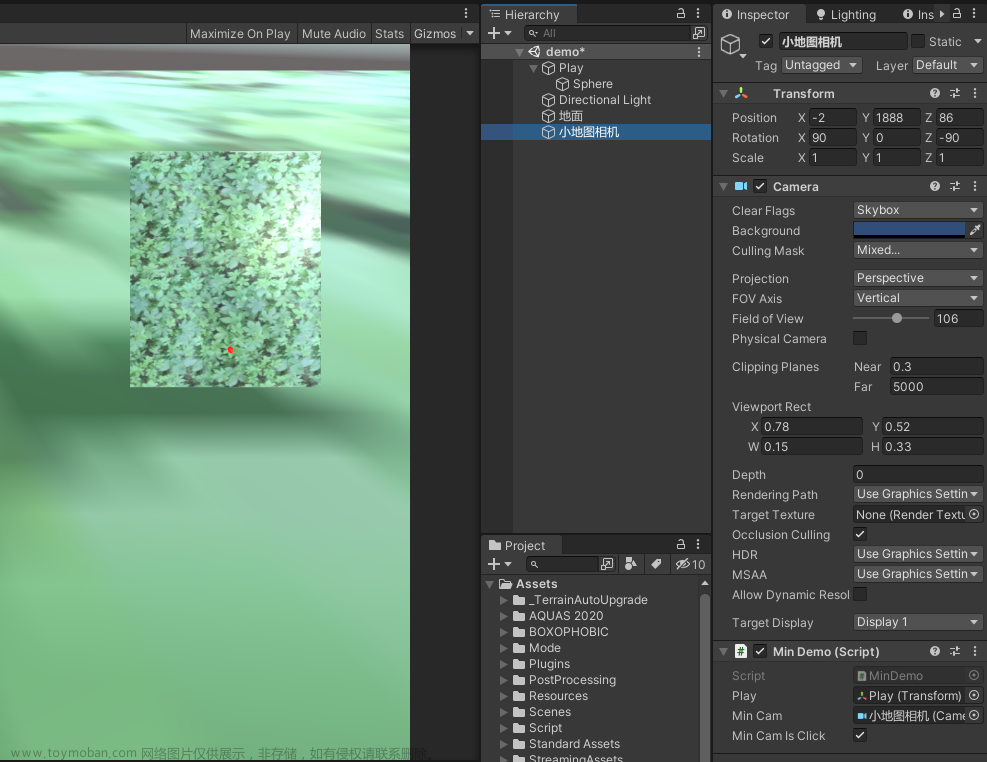Image resolution: width=987 pixels, height=762 pixels.
Task: Expand the Standard Assets folder
Action: pyautogui.click(x=503, y=743)
